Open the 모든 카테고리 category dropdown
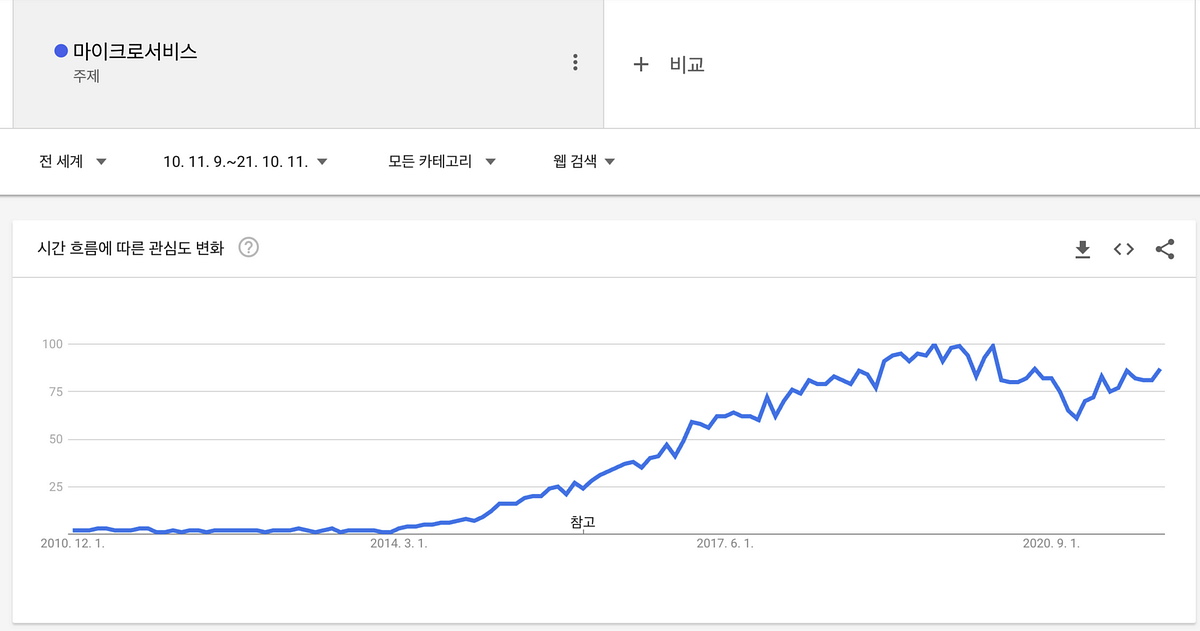The width and height of the screenshot is (1200, 631). tap(432, 161)
